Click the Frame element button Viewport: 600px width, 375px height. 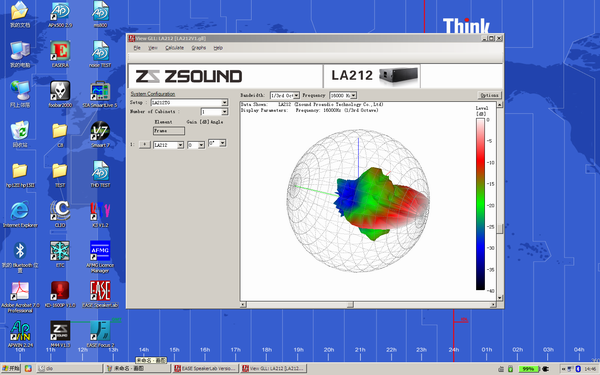[169, 131]
